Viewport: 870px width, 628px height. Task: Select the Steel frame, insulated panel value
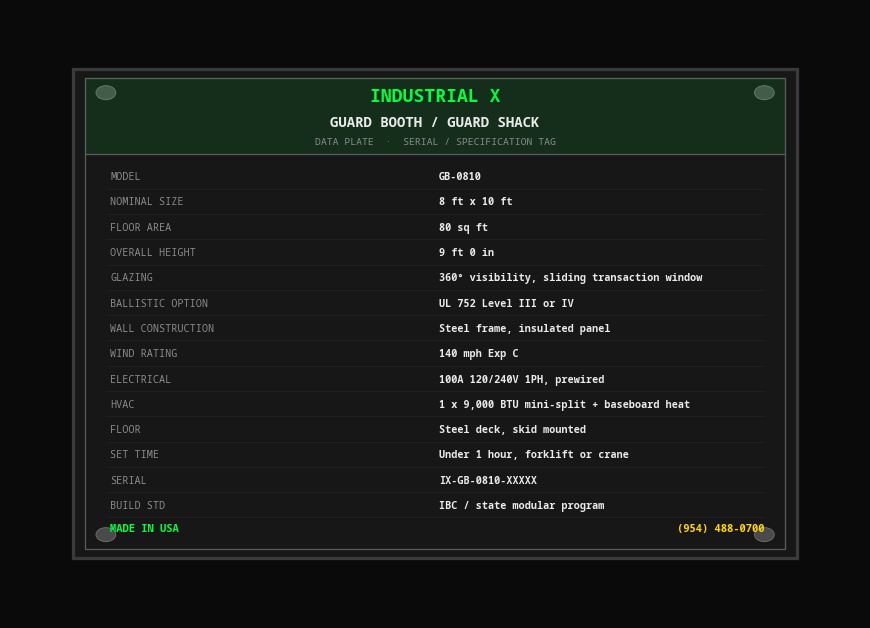coord(524,328)
